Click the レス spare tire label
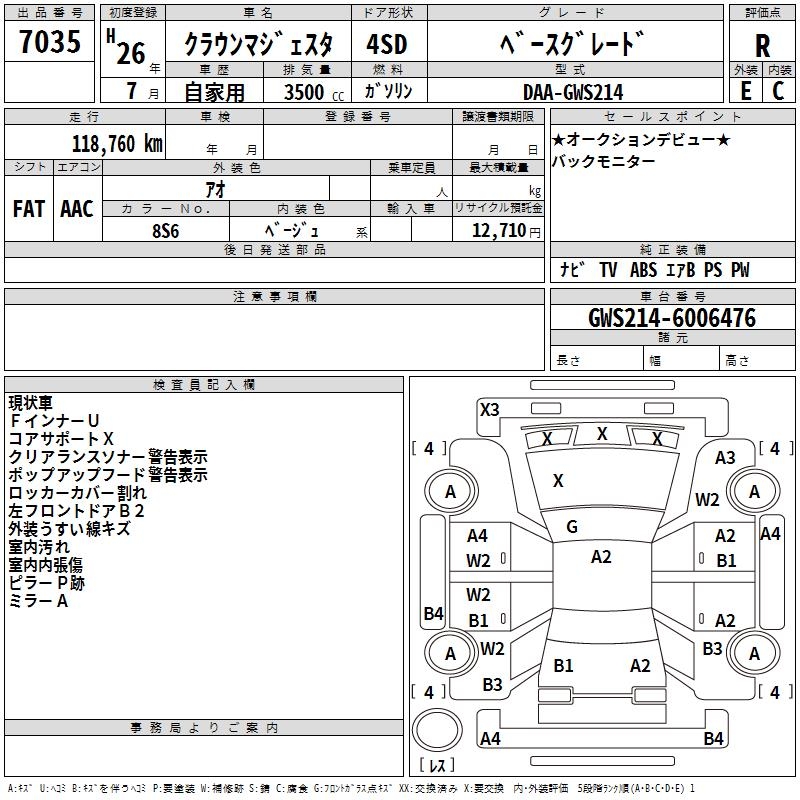 pyautogui.click(x=437, y=765)
